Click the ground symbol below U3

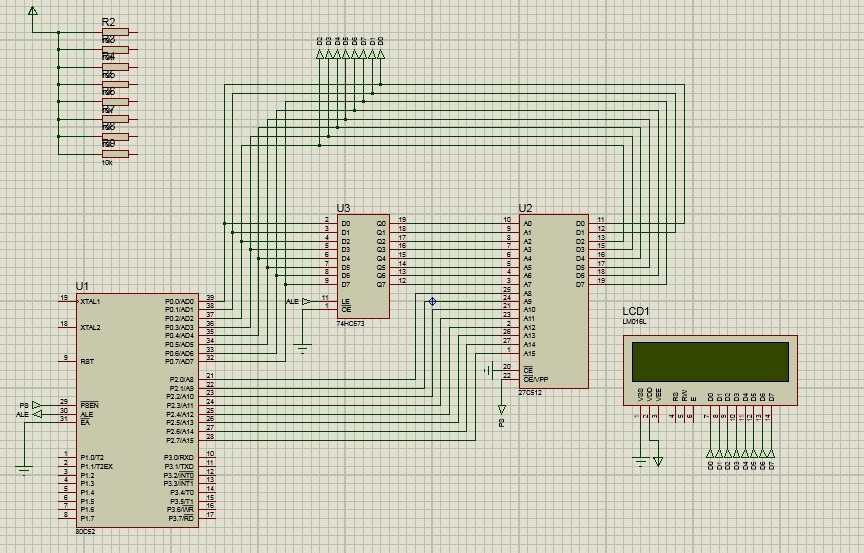click(303, 347)
